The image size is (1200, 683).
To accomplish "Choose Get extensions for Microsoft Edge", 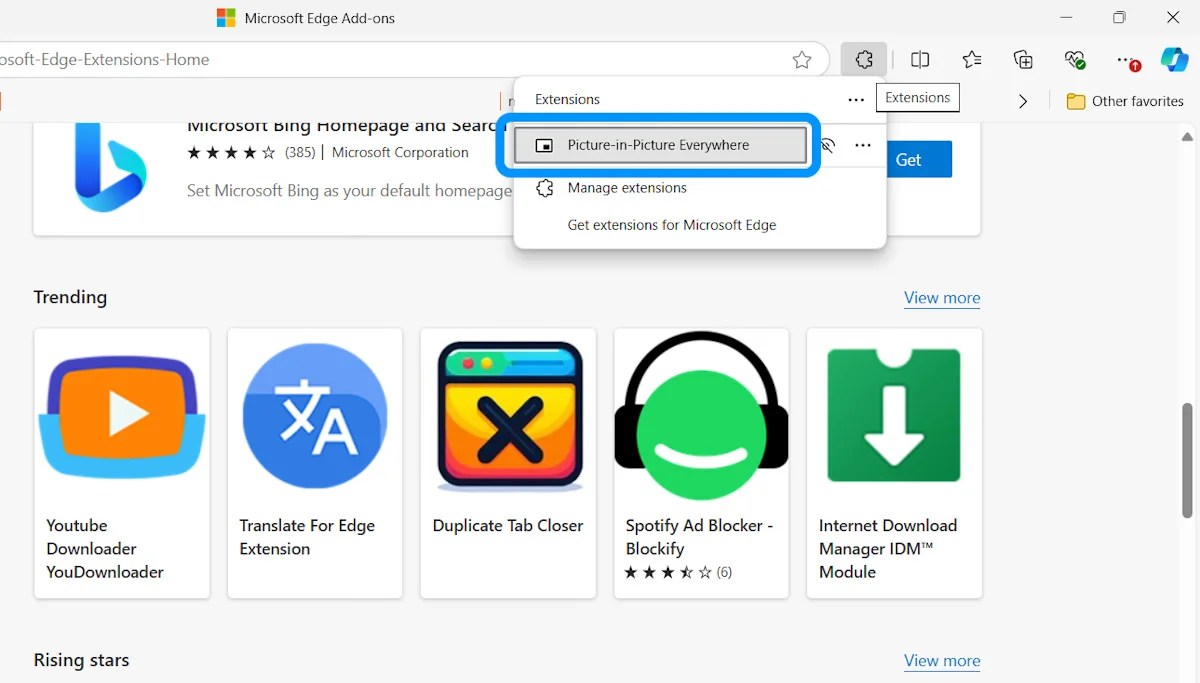I will point(672,225).
